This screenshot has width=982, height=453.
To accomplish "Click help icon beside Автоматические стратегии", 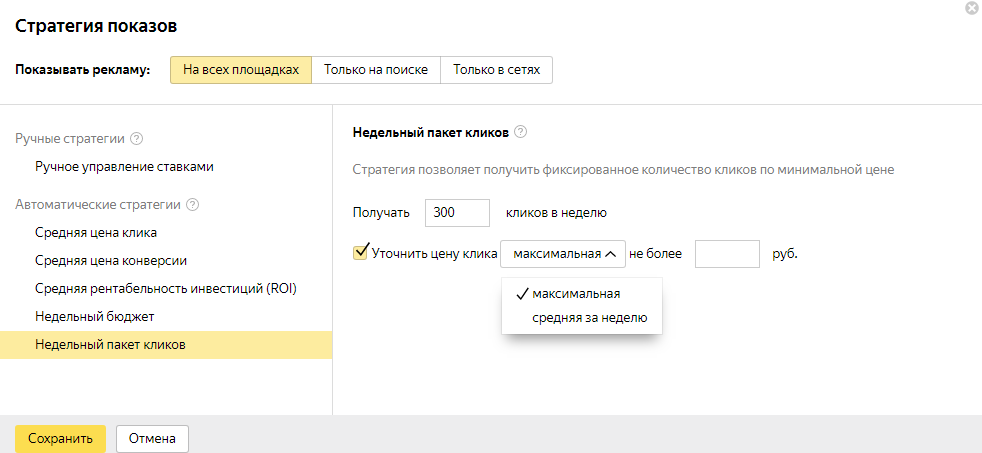I will coord(193,205).
